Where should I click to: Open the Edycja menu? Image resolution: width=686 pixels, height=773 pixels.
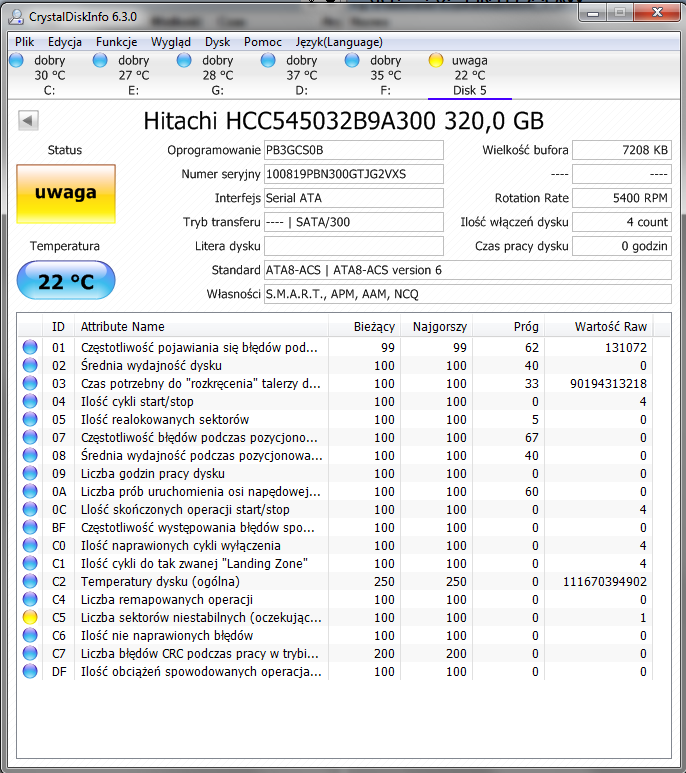(65, 42)
